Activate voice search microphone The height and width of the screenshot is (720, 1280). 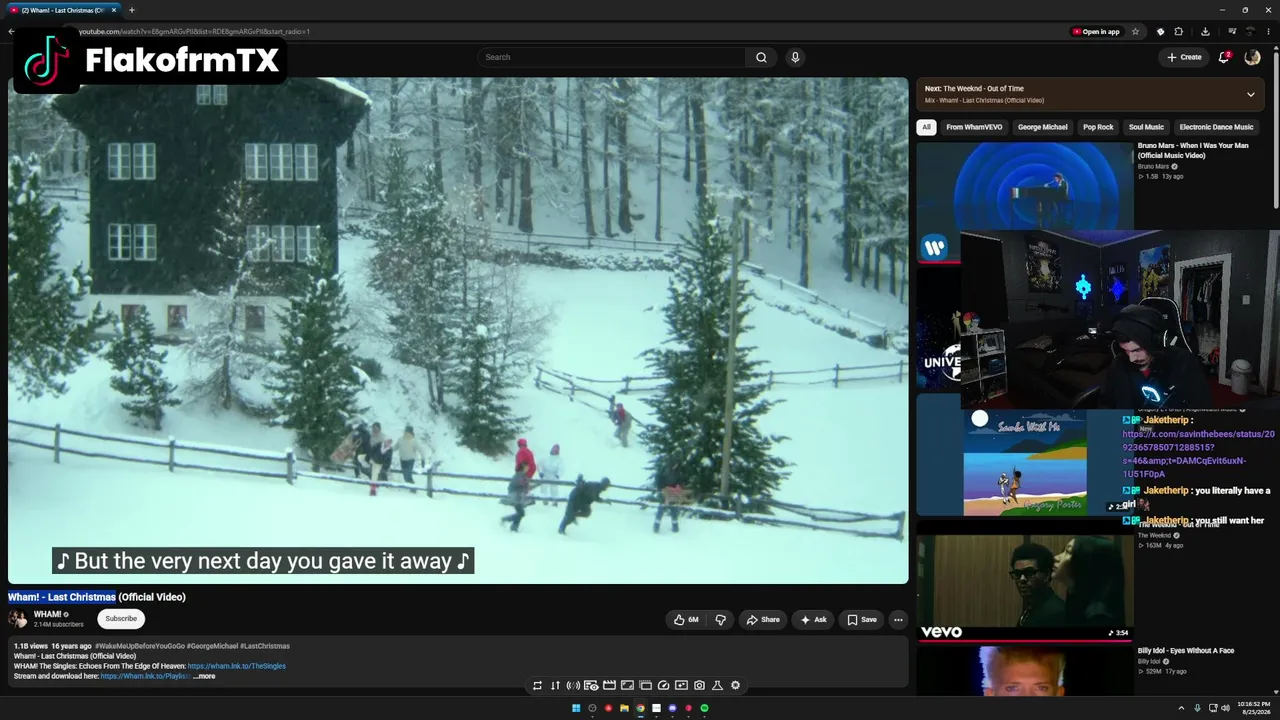[x=795, y=57]
